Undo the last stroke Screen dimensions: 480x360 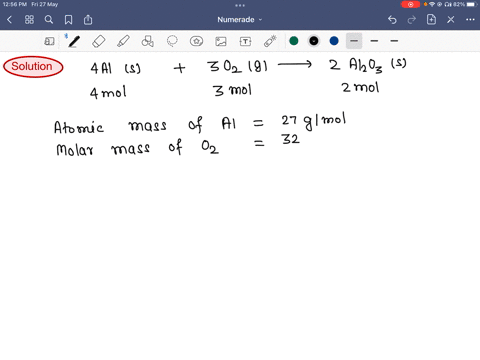(392, 20)
